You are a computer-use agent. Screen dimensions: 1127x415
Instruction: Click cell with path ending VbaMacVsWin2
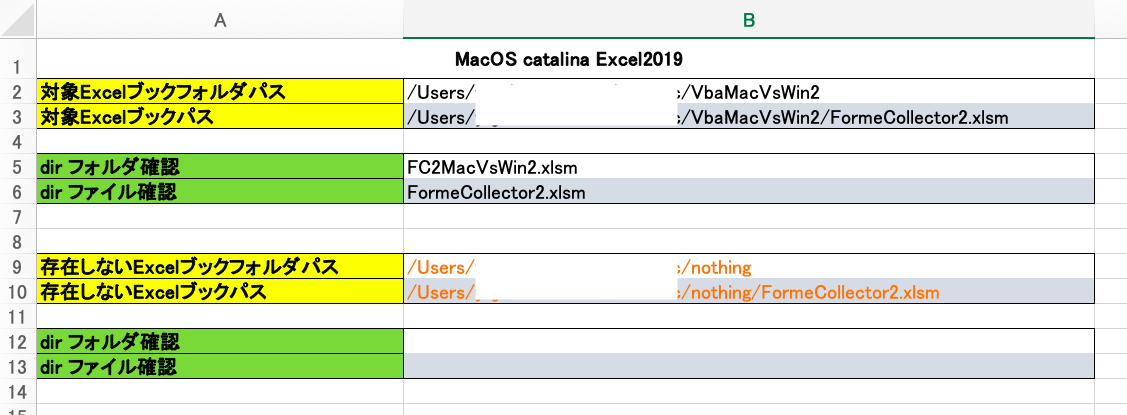click(749, 91)
